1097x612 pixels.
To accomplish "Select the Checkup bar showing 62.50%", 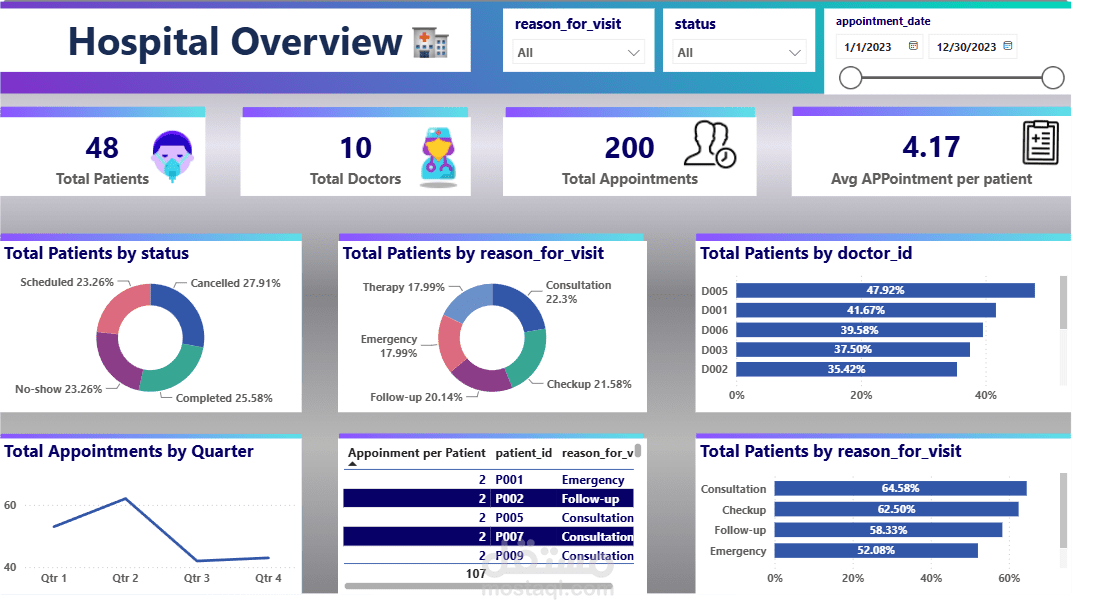I will [896, 509].
